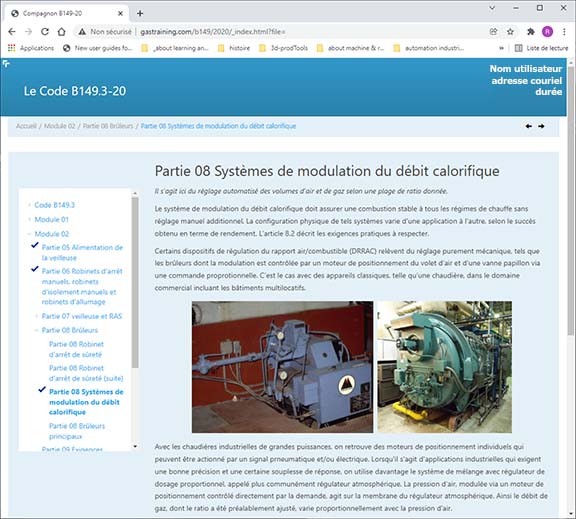Open the extensions puzzle icon

(x=530, y=32)
